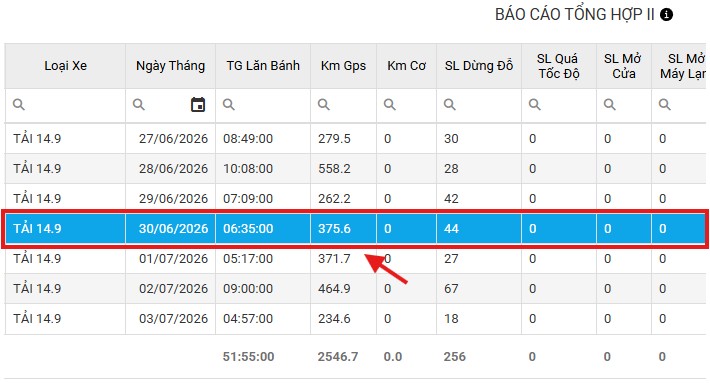Sort by SL Quá Tốc Độ header
The width and height of the screenshot is (710, 383).
coord(559,66)
